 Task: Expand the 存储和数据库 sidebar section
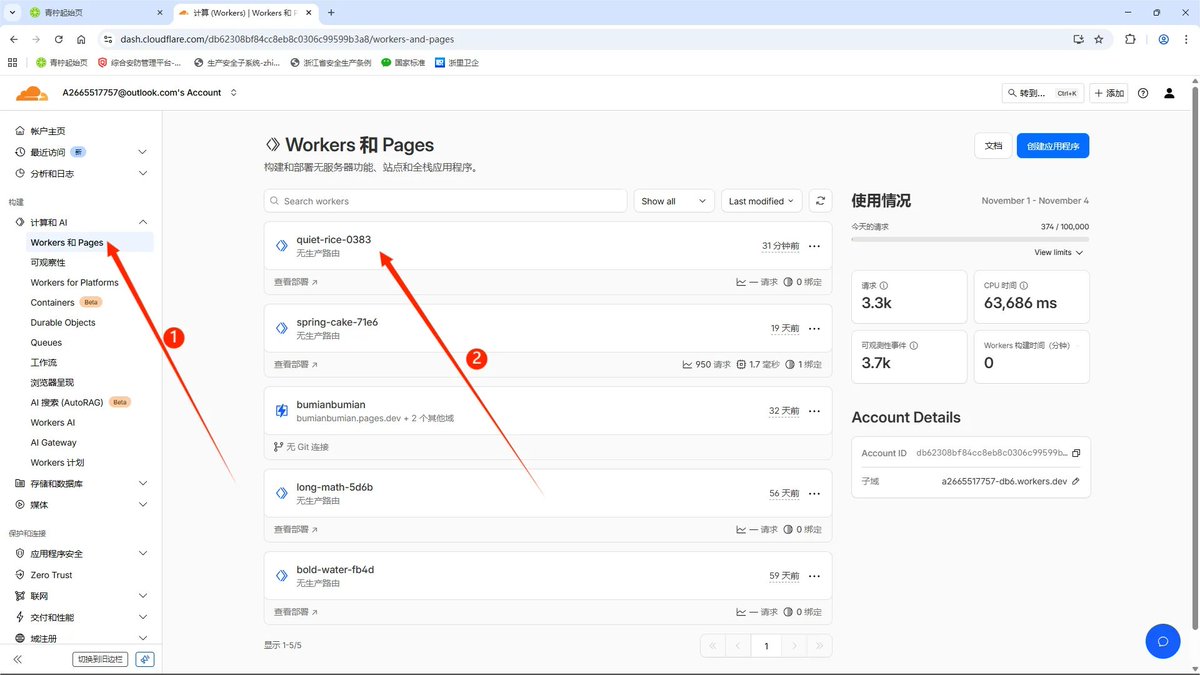tap(142, 484)
